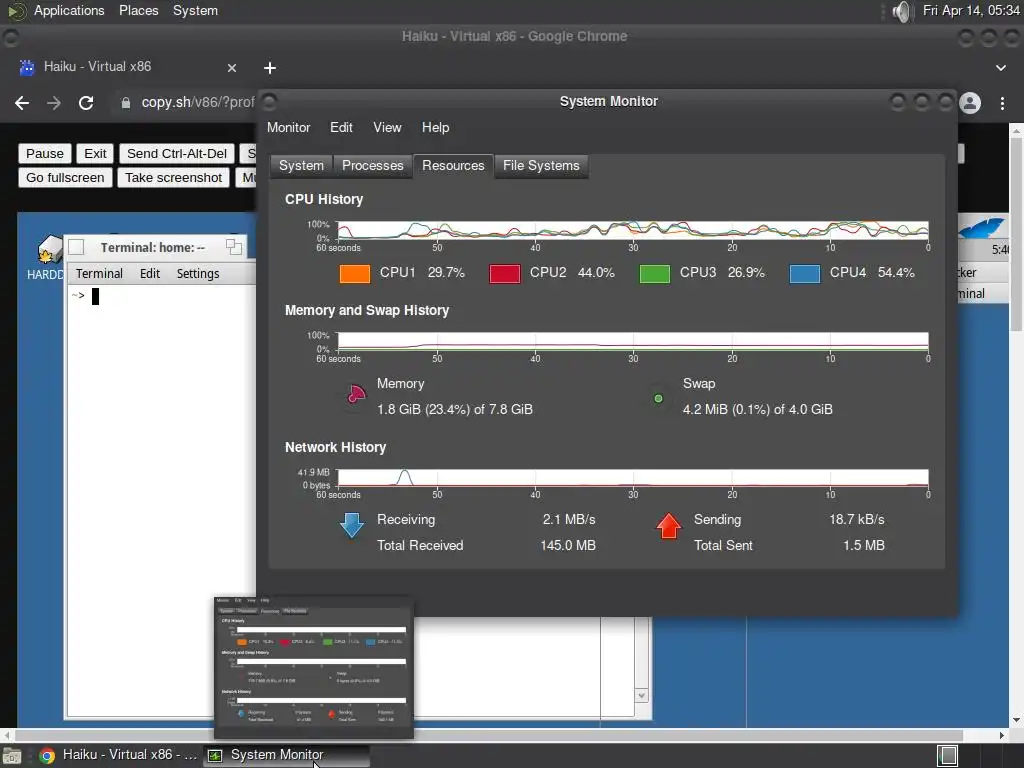
Task: Open the Applications menu in the top panel
Action: point(69,10)
